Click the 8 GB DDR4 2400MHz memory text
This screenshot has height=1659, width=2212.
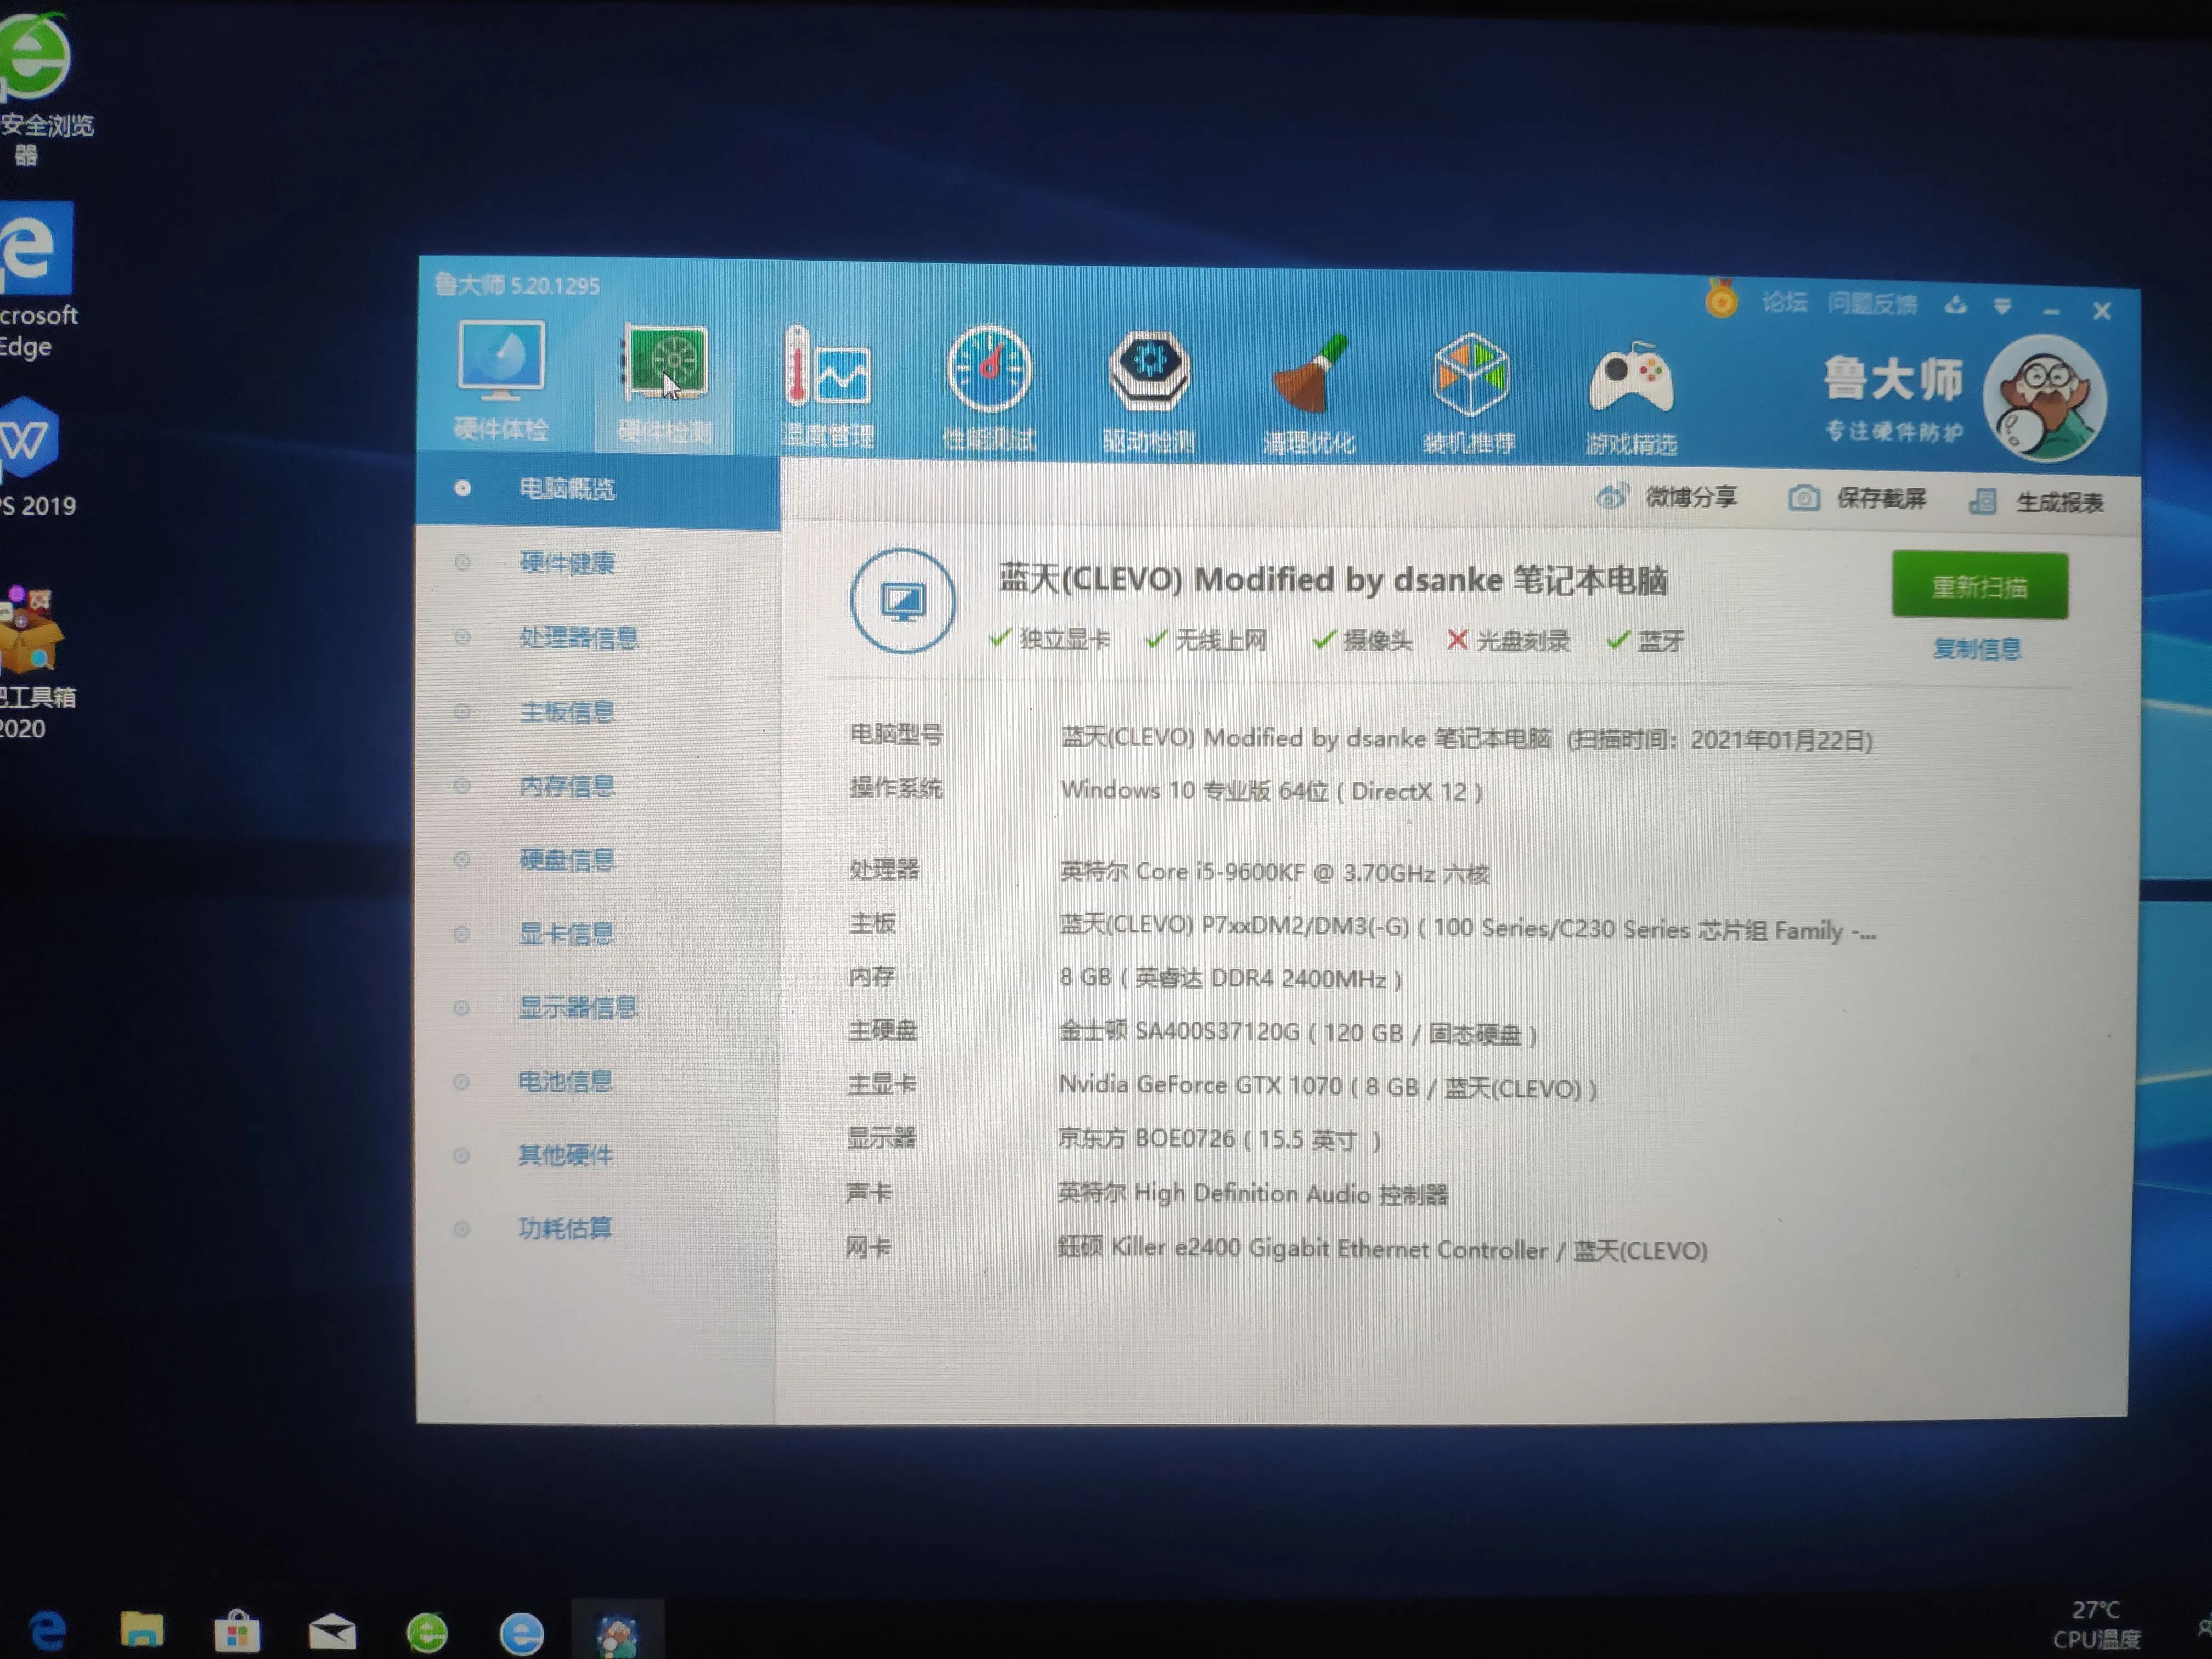1230,977
